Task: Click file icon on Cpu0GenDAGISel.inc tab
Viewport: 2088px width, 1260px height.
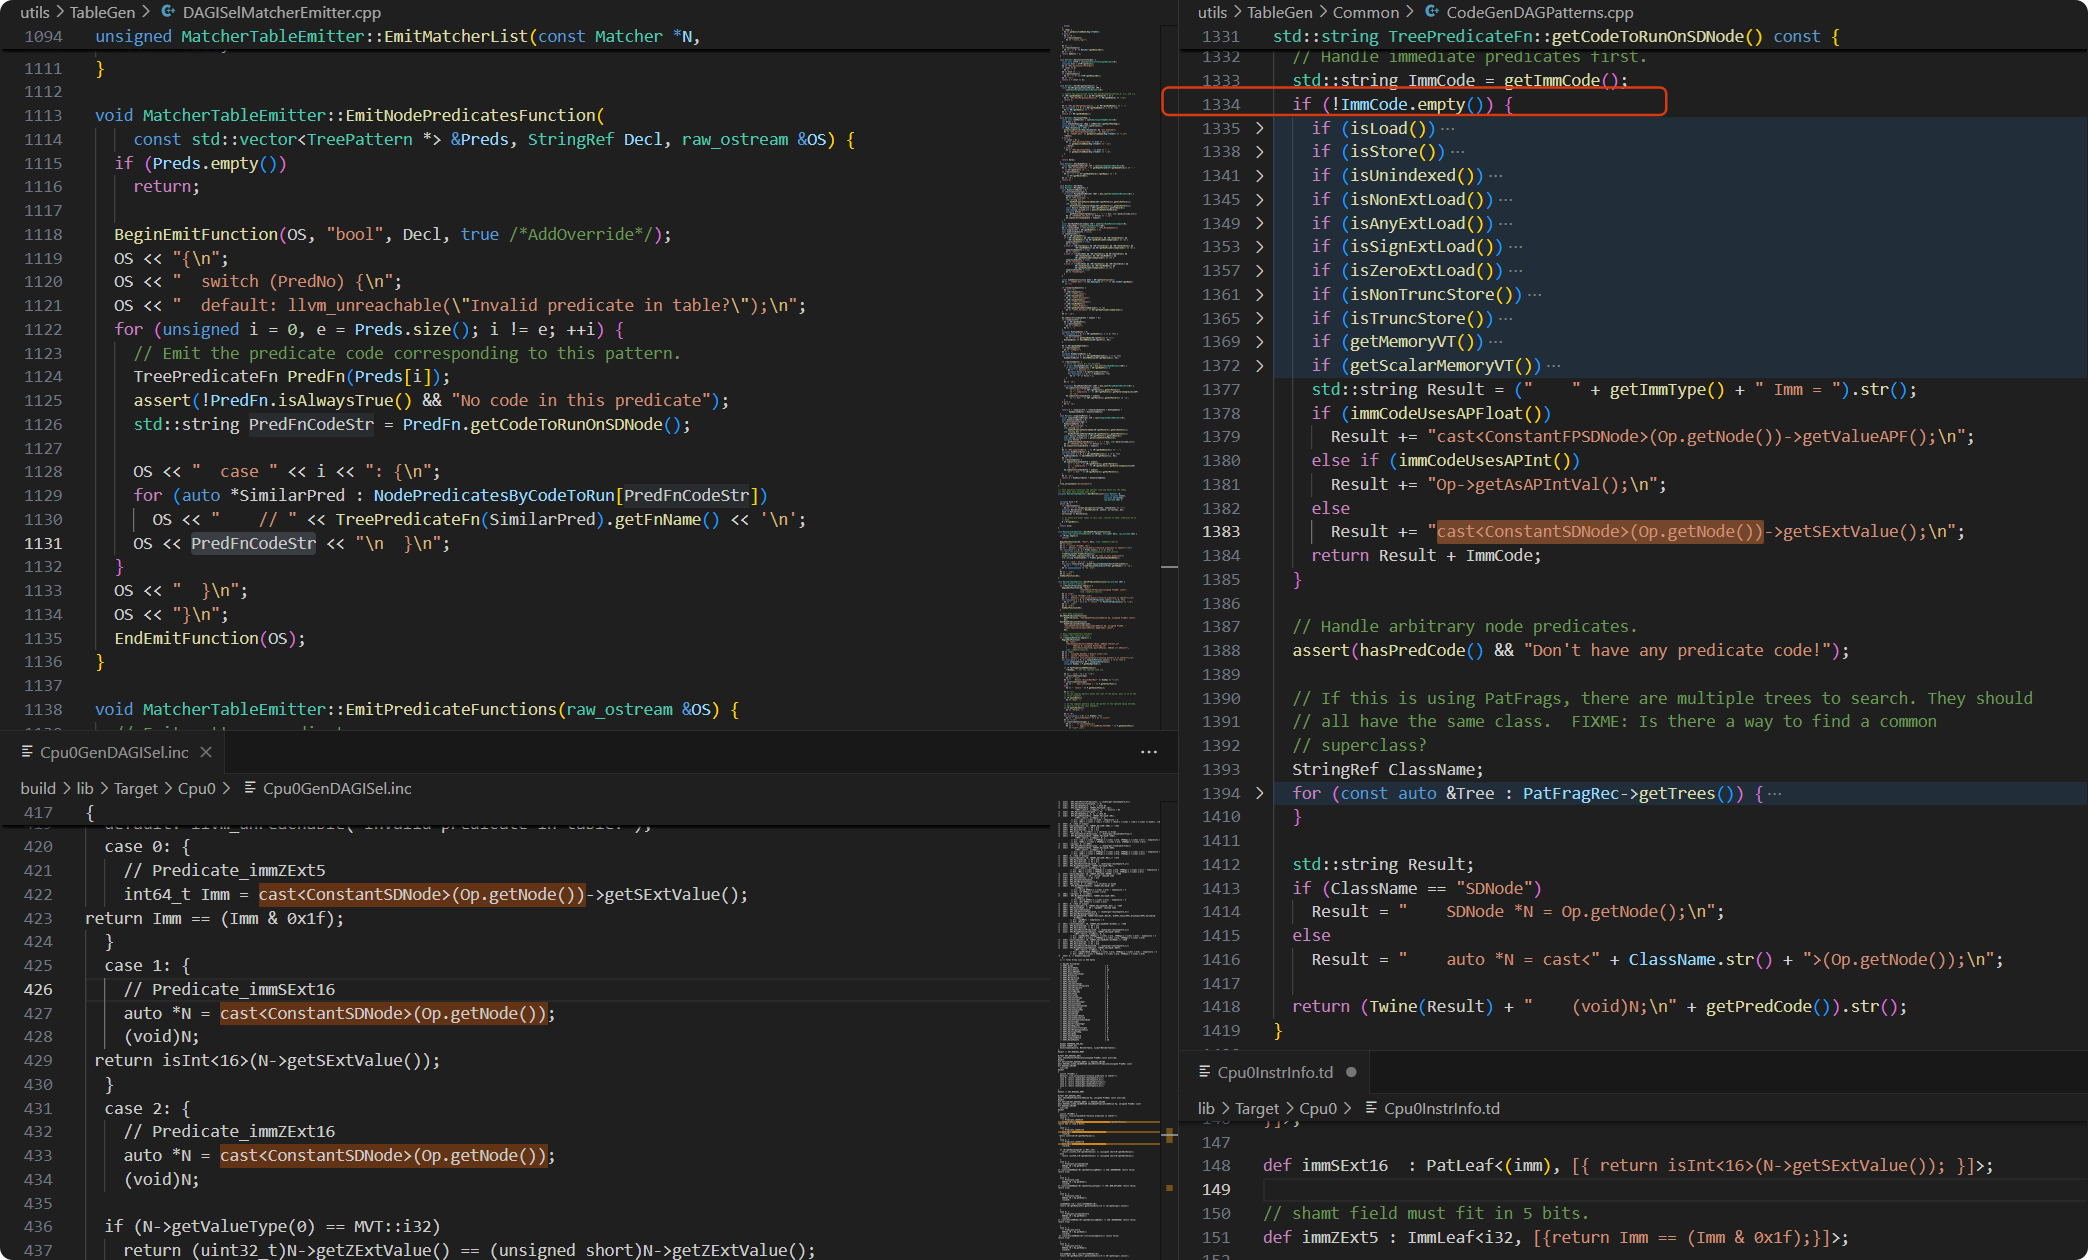Action: [x=27, y=752]
